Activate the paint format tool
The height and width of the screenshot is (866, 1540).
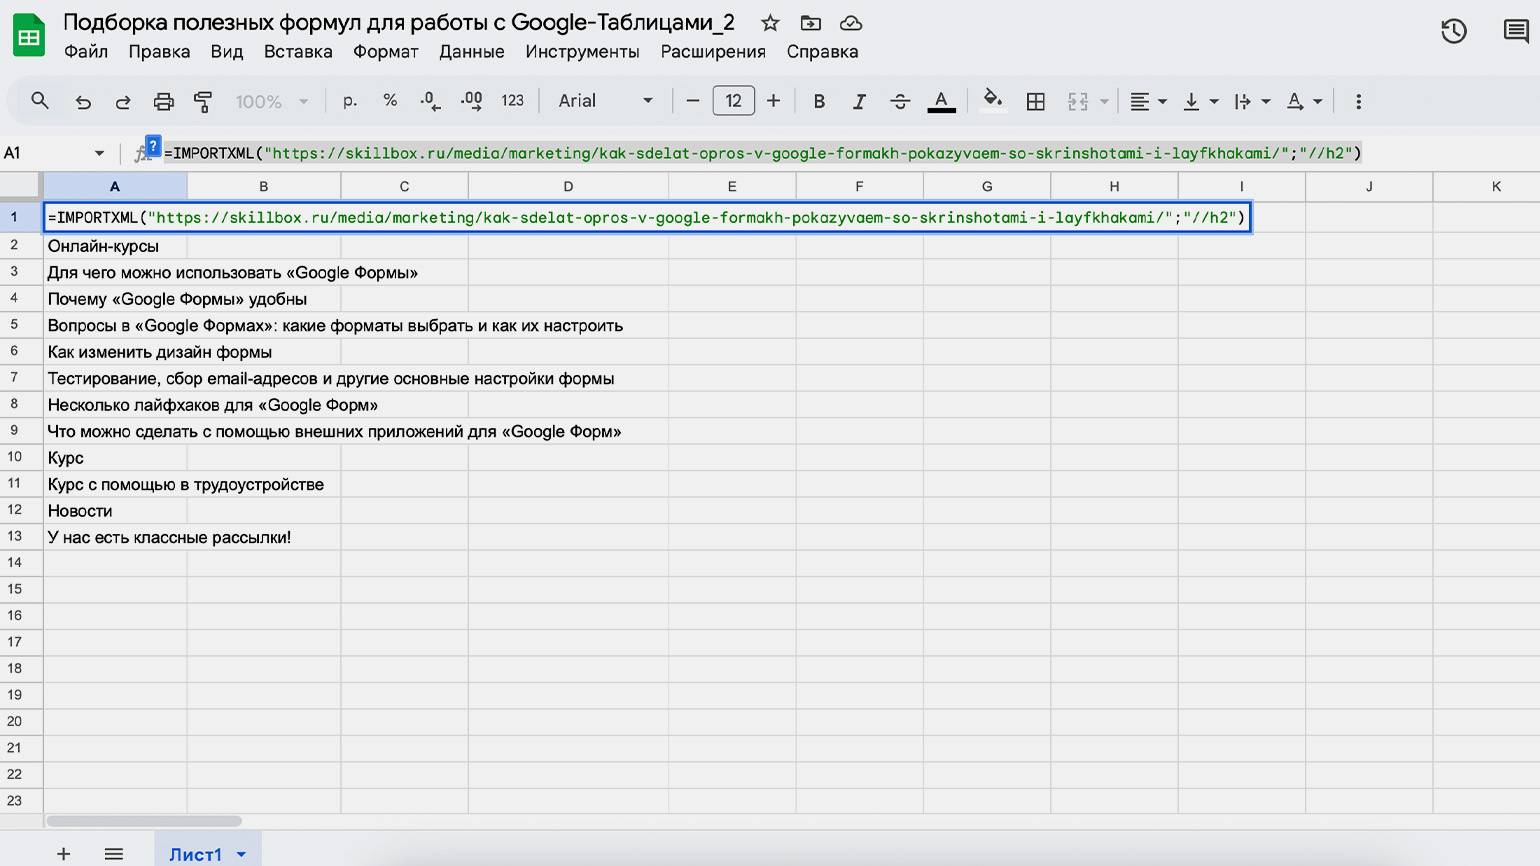point(203,101)
